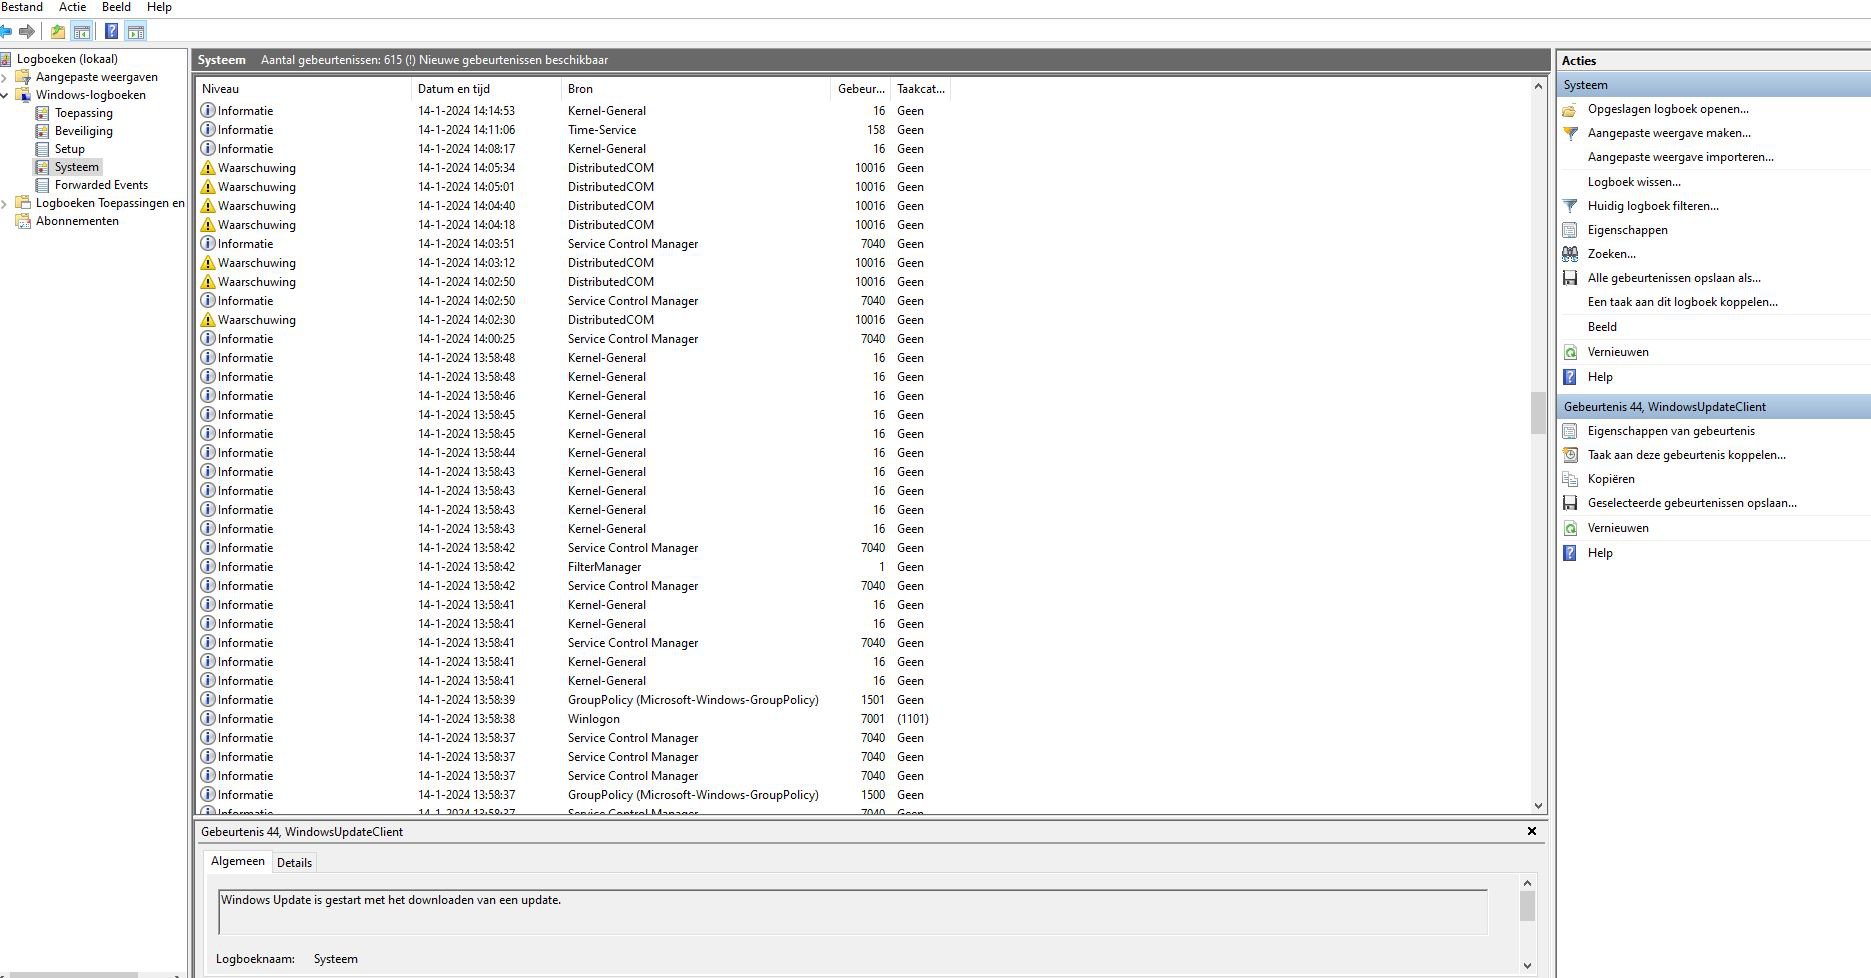Open the Beeld submenu in Acties
This screenshot has width=1871, height=978.
pos(1602,327)
